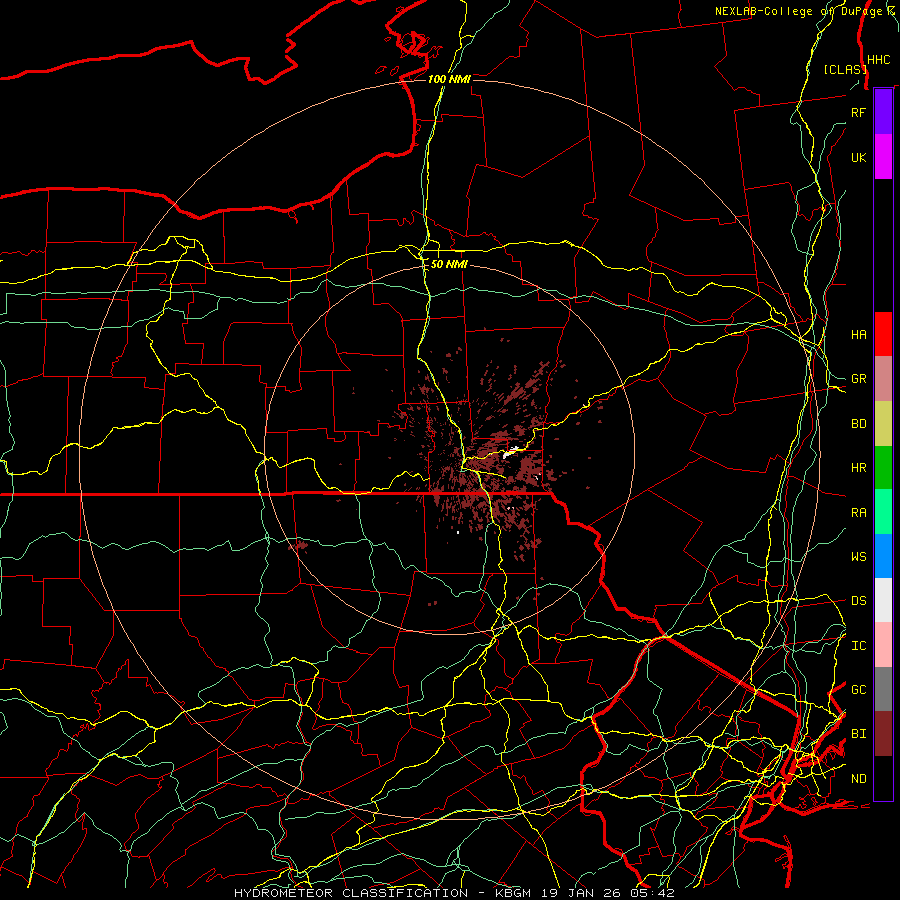Click the "ND" legend label
900x900 pixels.
pyautogui.click(x=858, y=779)
